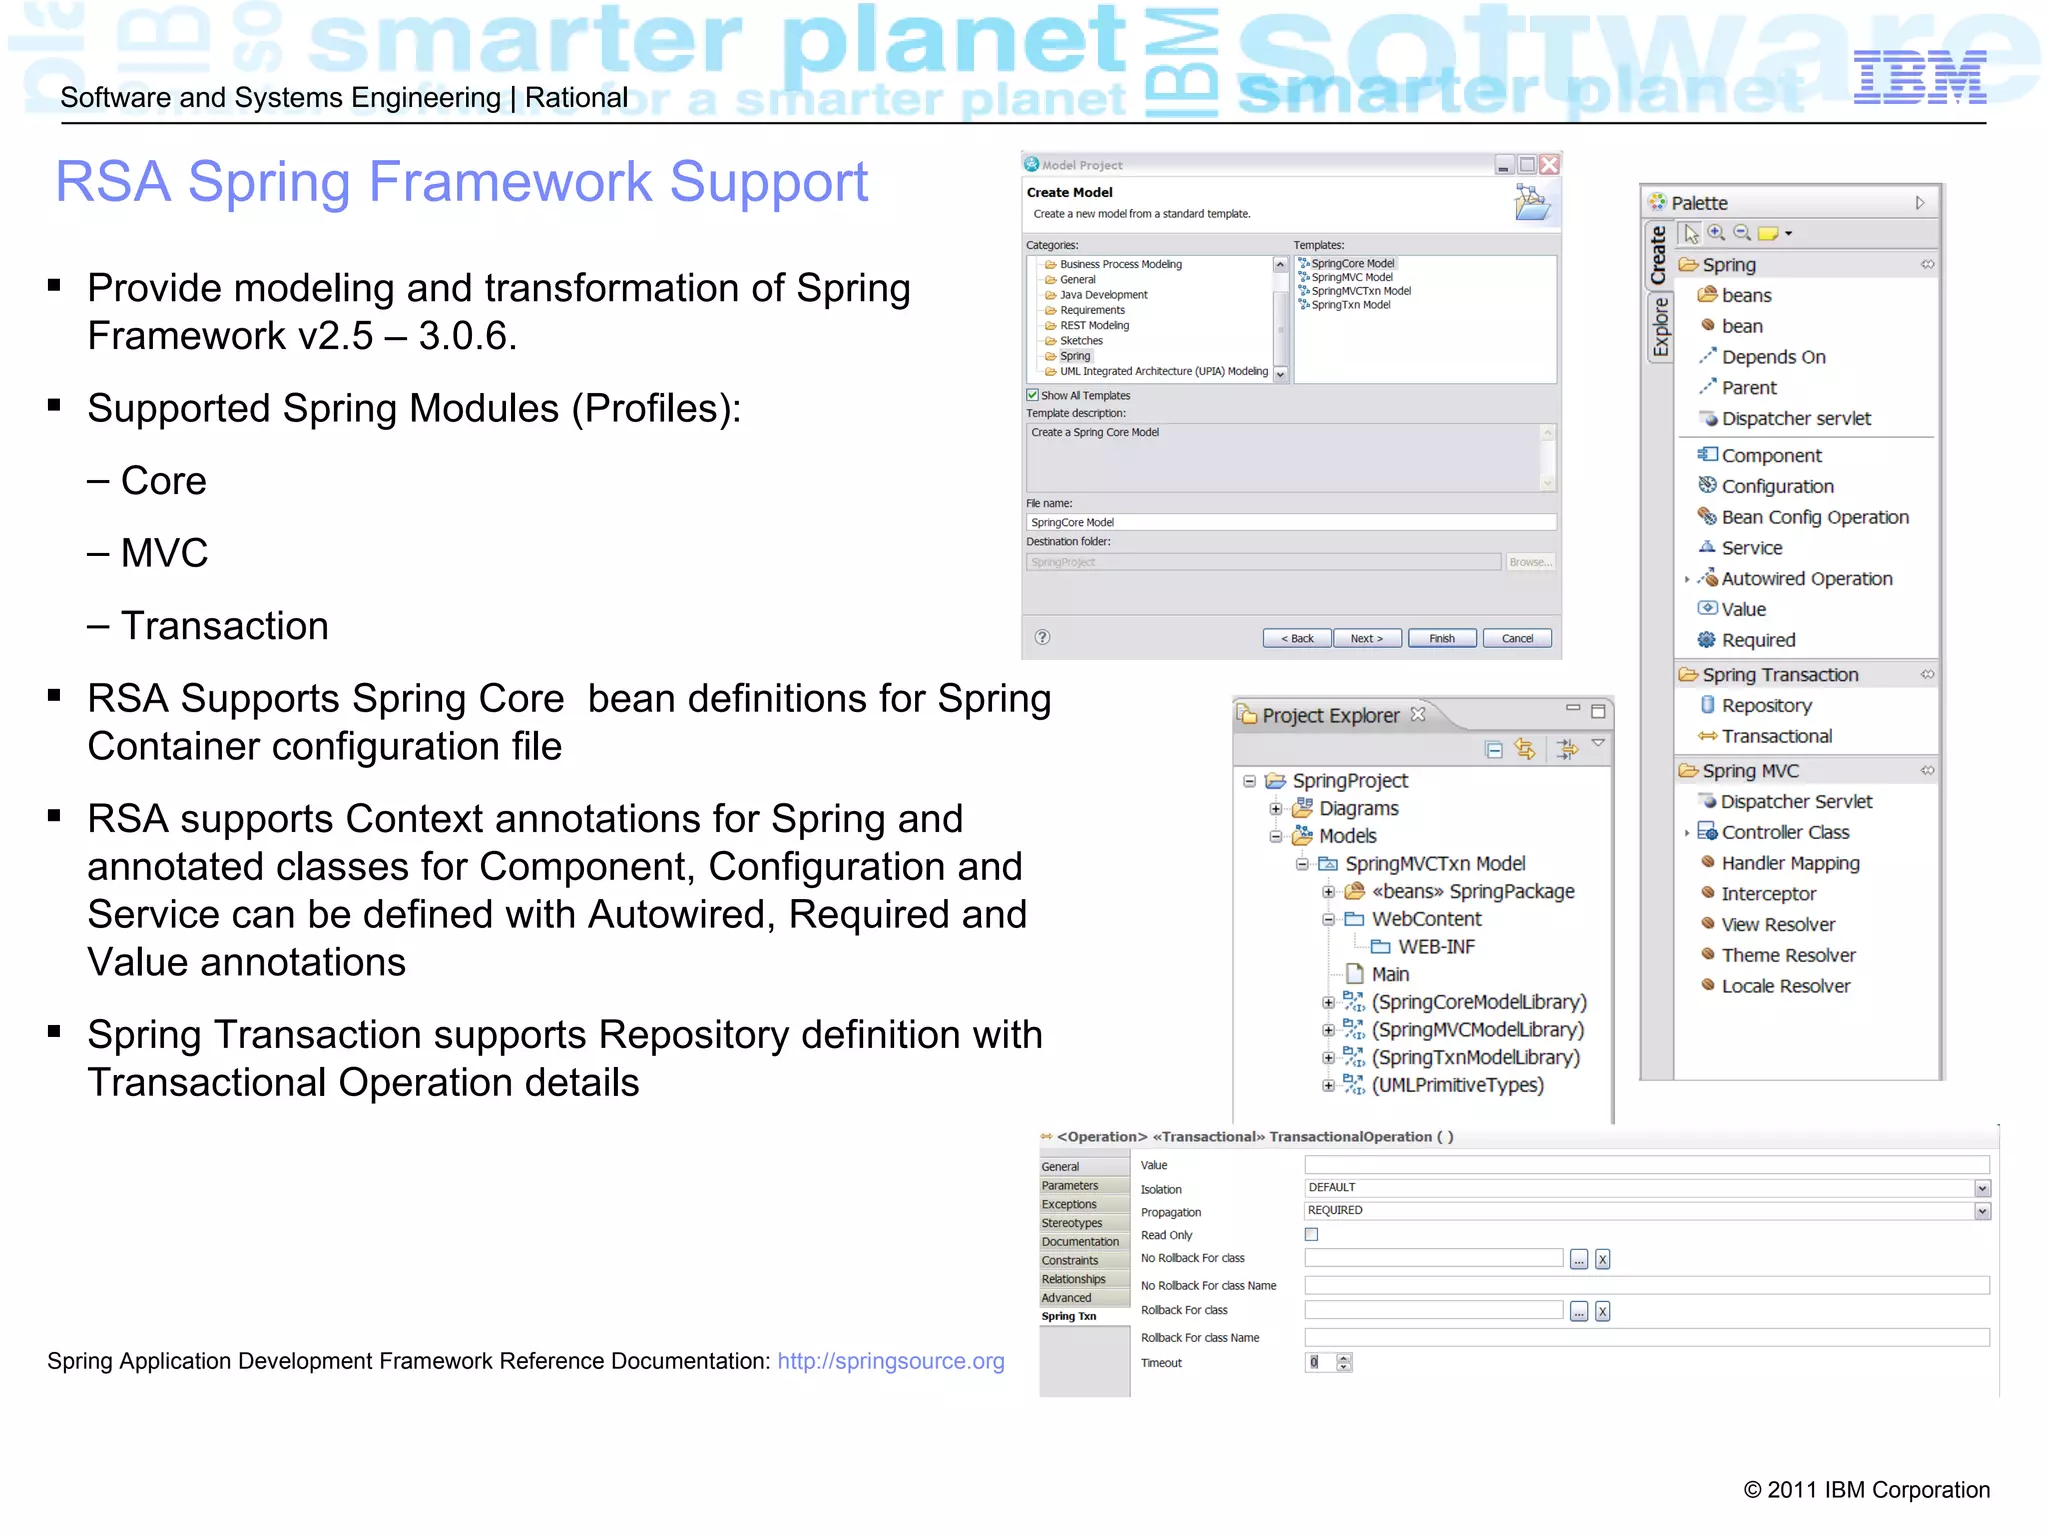Click the < Back button

tap(1297, 638)
